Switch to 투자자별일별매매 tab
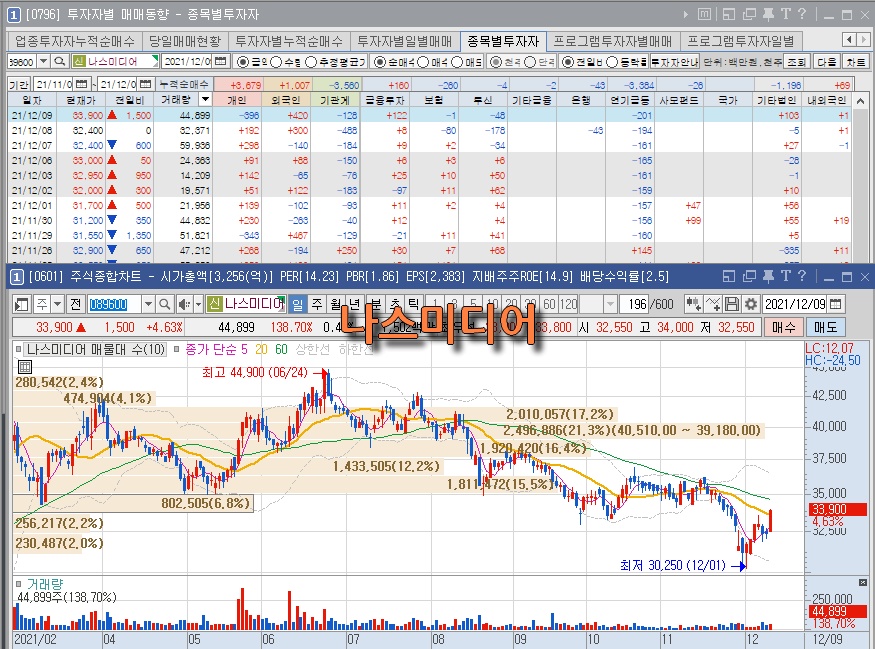Image resolution: width=875 pixels, height=649 pixels. pyautogui.click(x=405, y=41)
